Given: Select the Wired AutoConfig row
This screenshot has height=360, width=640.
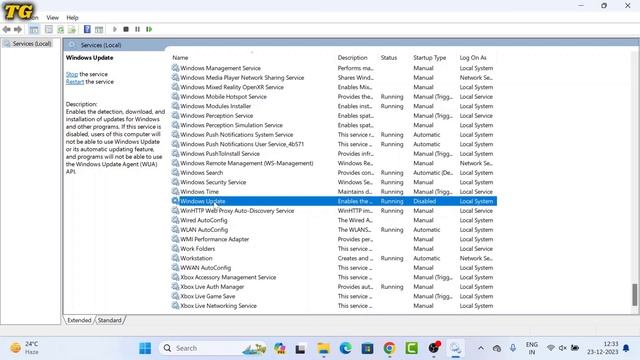Looking at the screenshot, I should [x=334, y=220].
